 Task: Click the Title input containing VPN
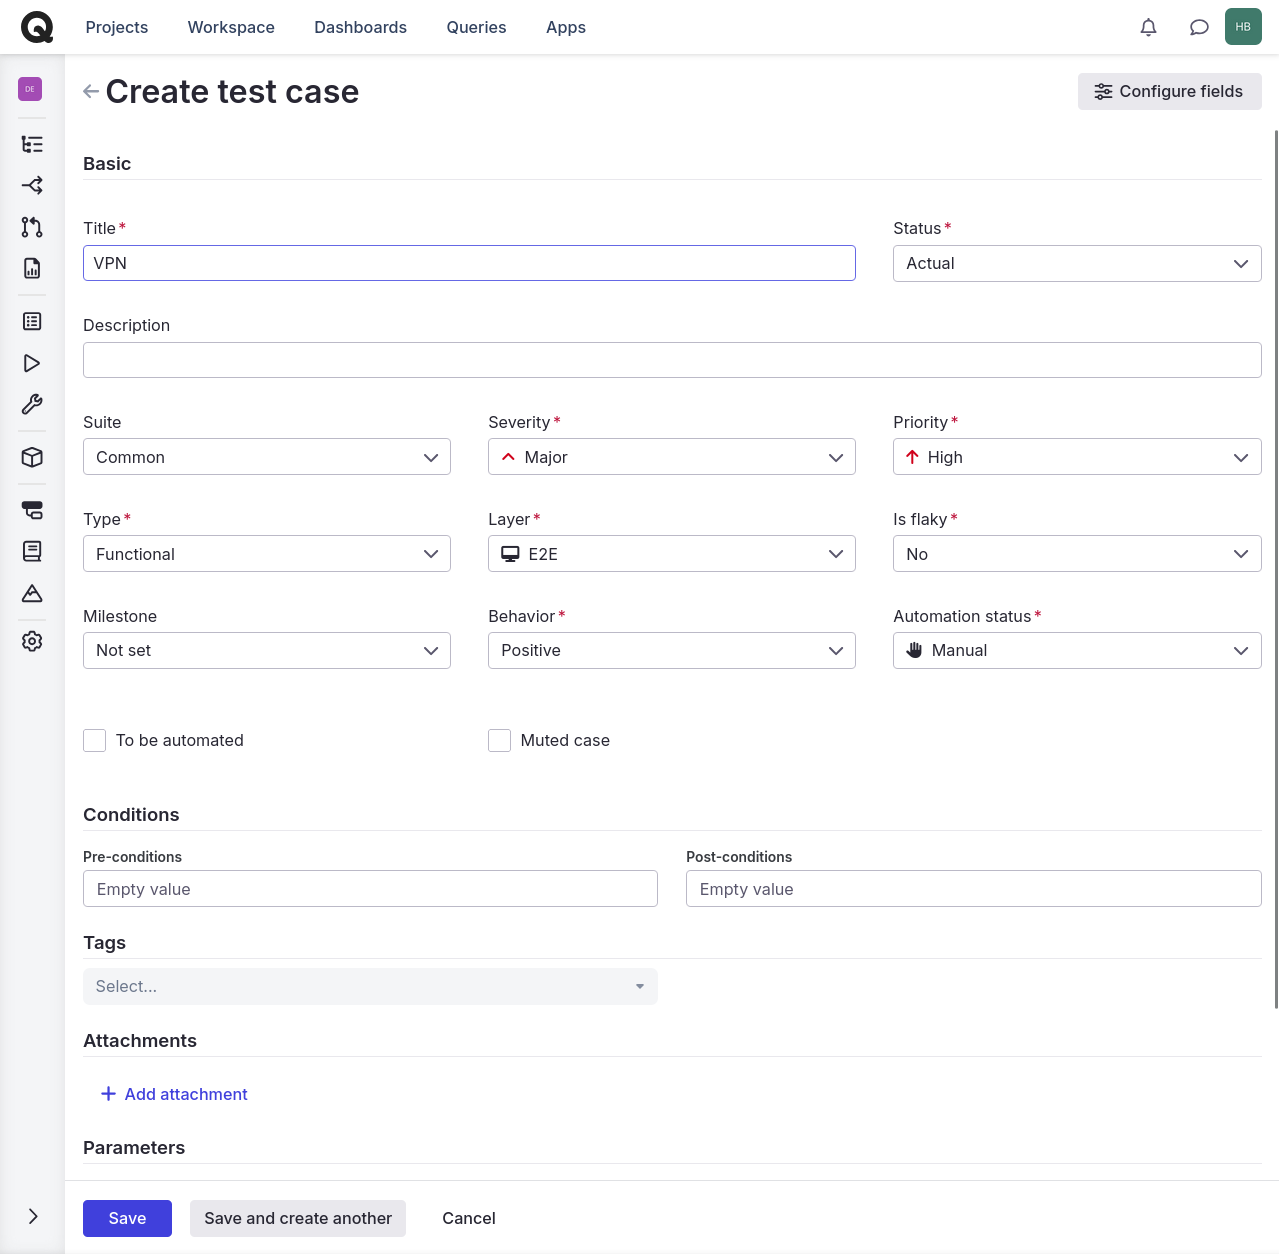tap(469, 263)
